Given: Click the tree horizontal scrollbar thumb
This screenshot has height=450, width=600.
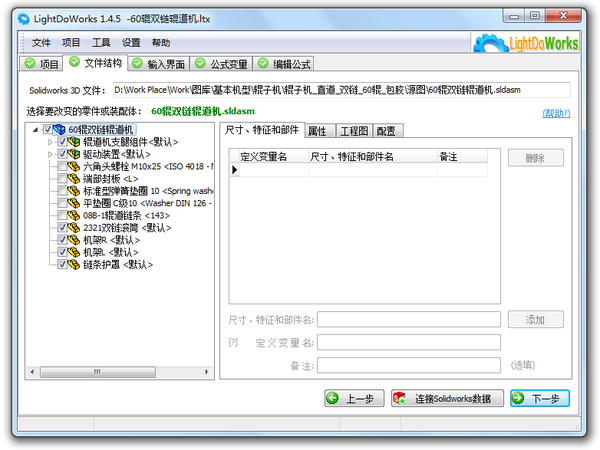Looking at the screenshot, I should (98, 372).
